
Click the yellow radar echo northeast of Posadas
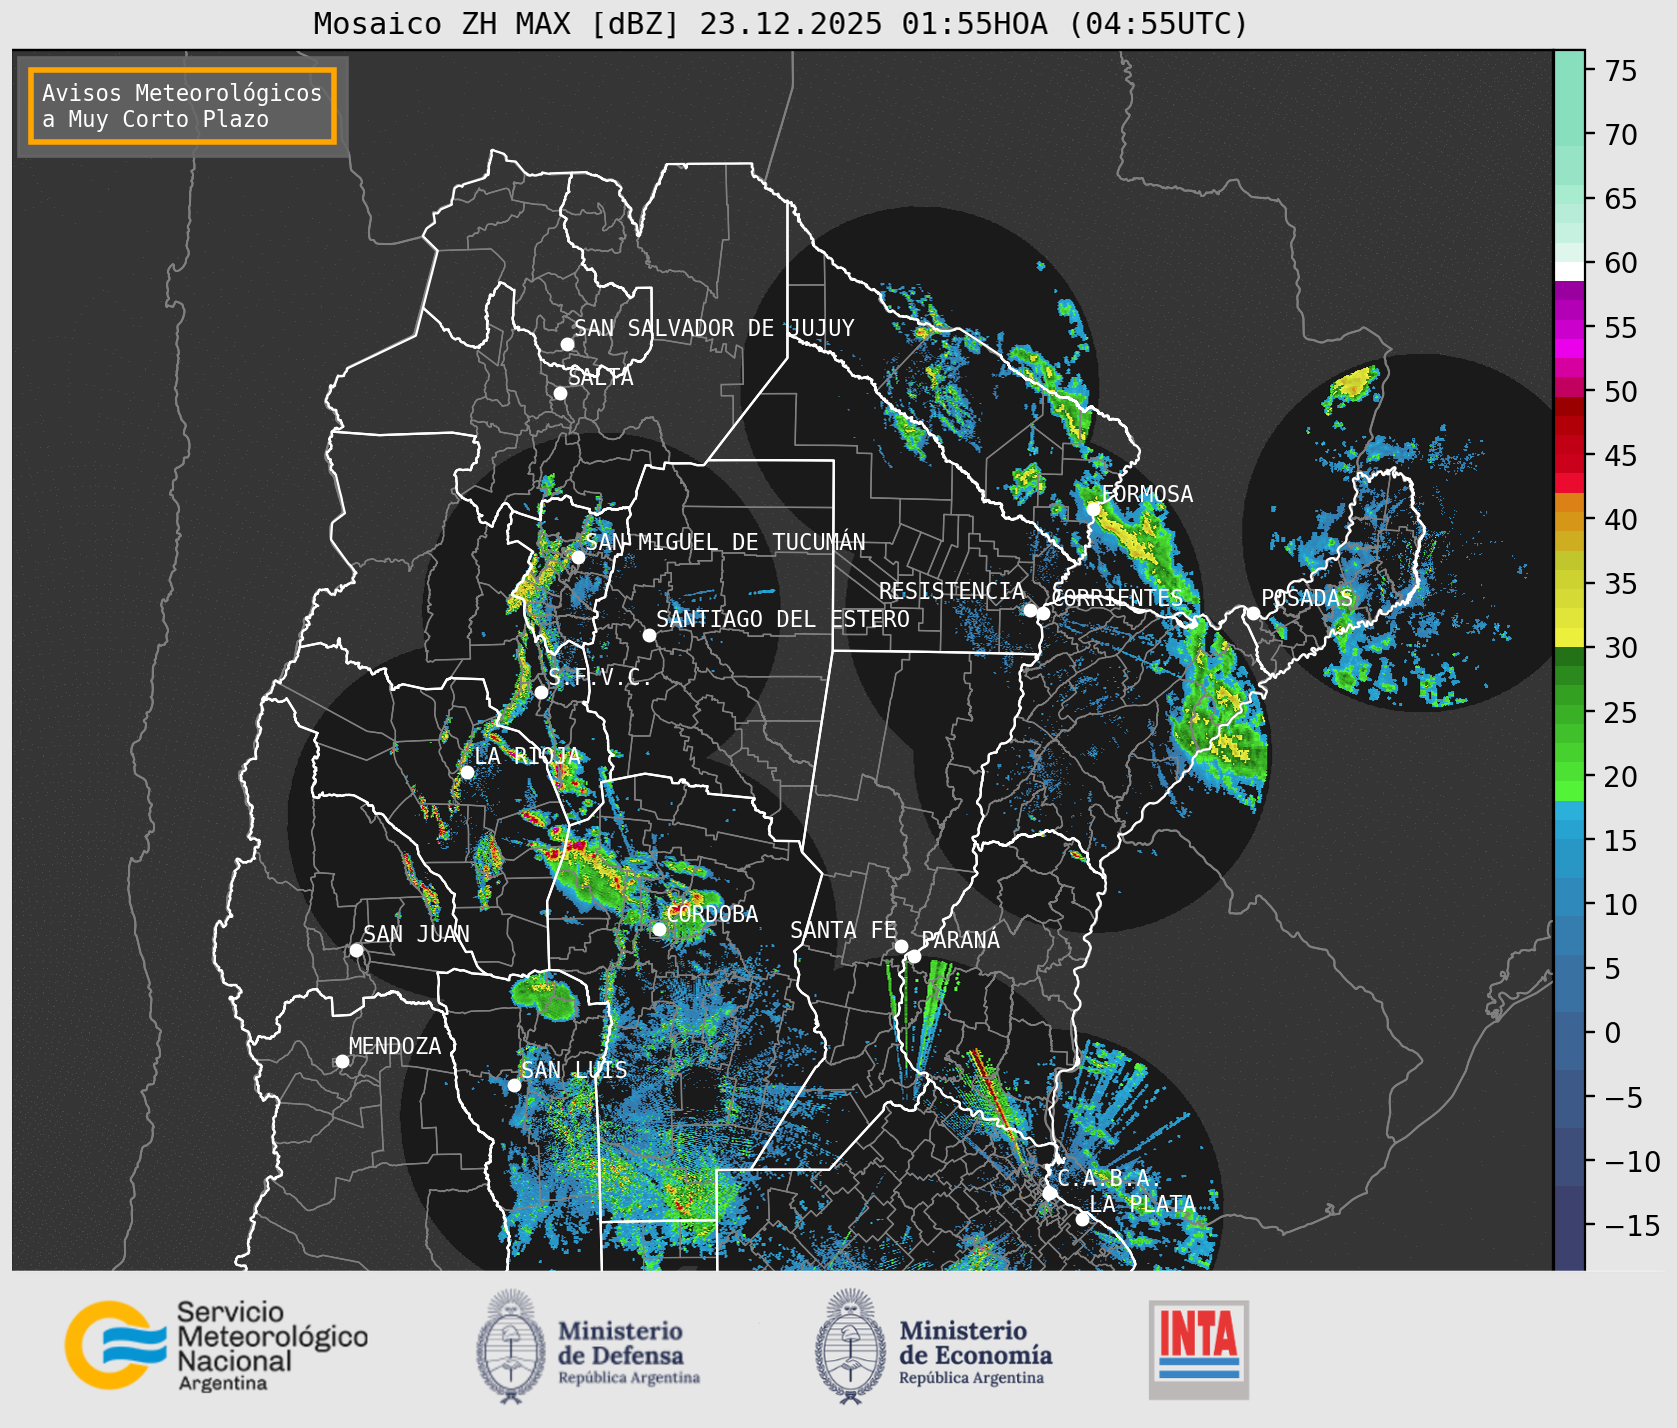coord(1353,382)
